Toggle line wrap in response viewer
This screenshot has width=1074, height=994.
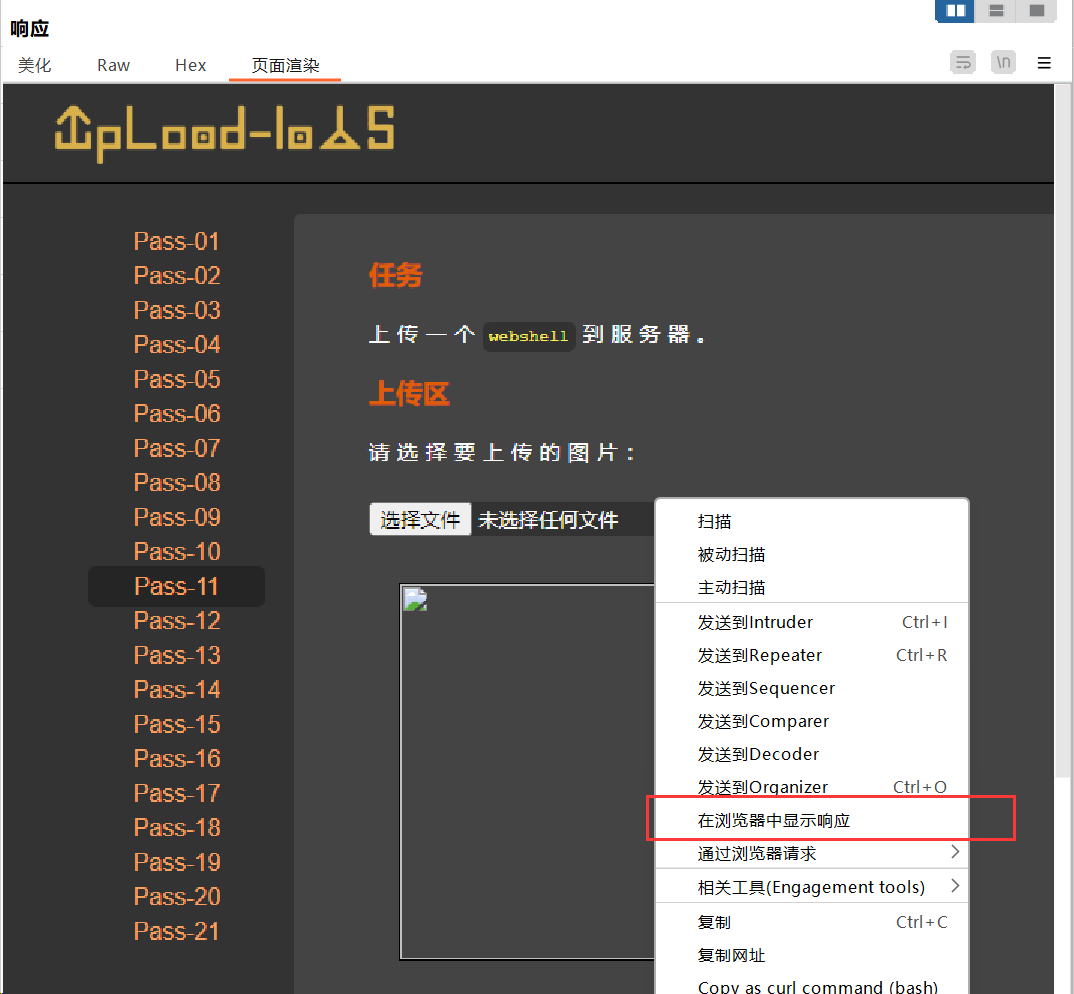click(x=962, y=63)
